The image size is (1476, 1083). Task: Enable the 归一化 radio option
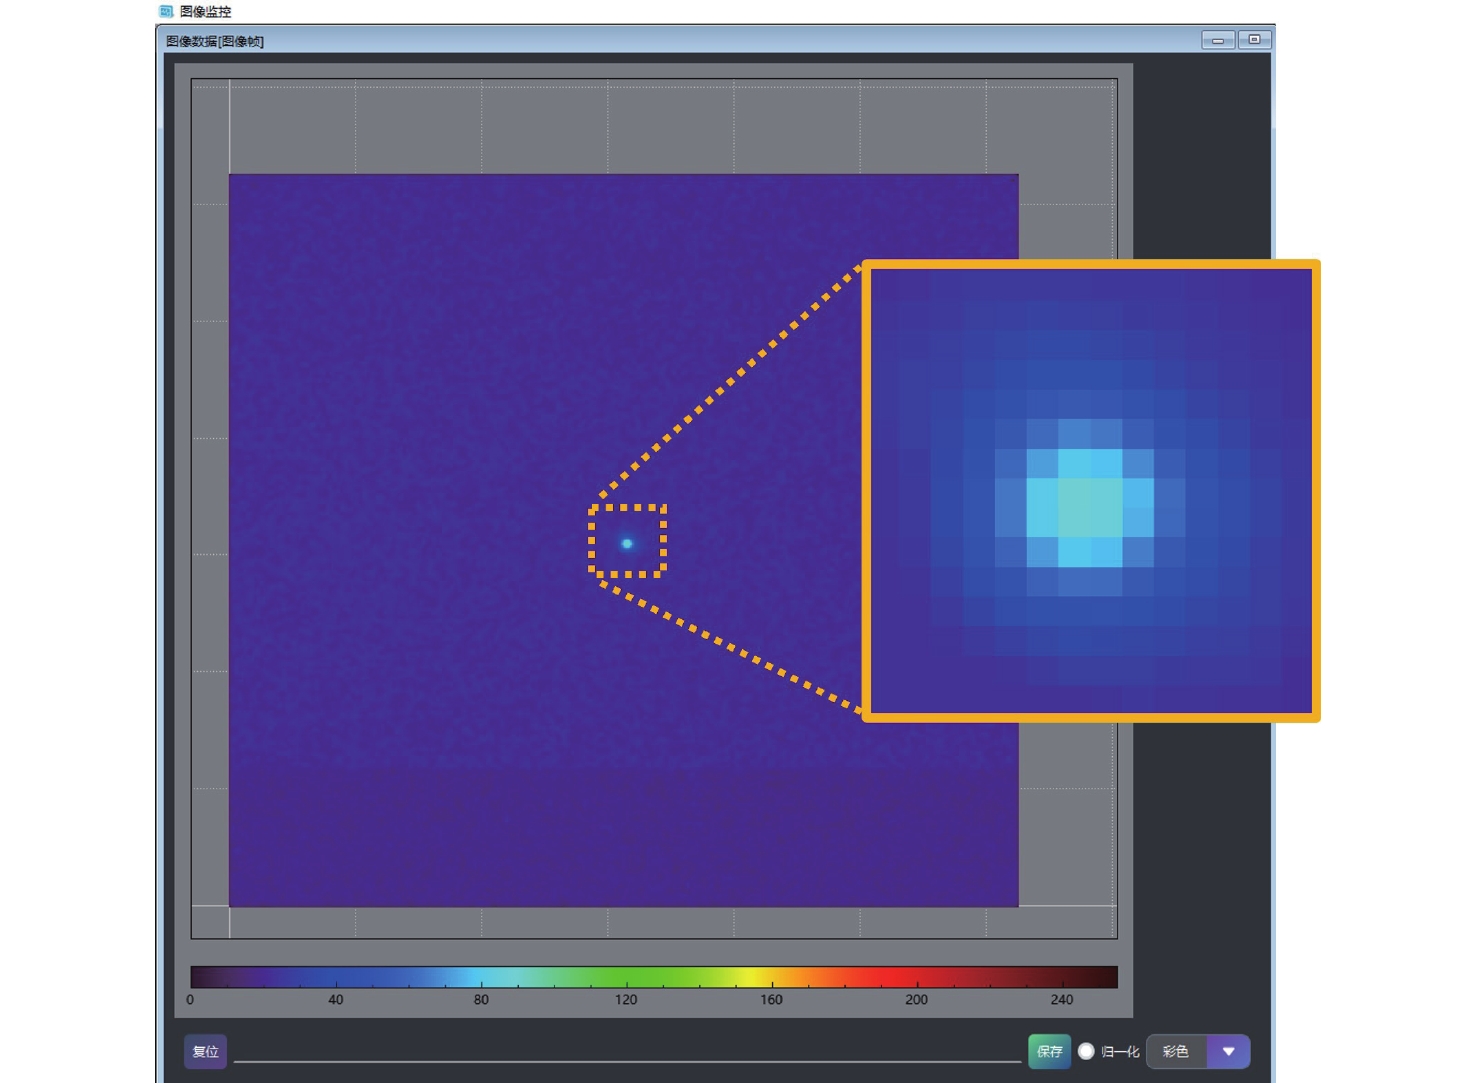[x=1086, y=1051]
